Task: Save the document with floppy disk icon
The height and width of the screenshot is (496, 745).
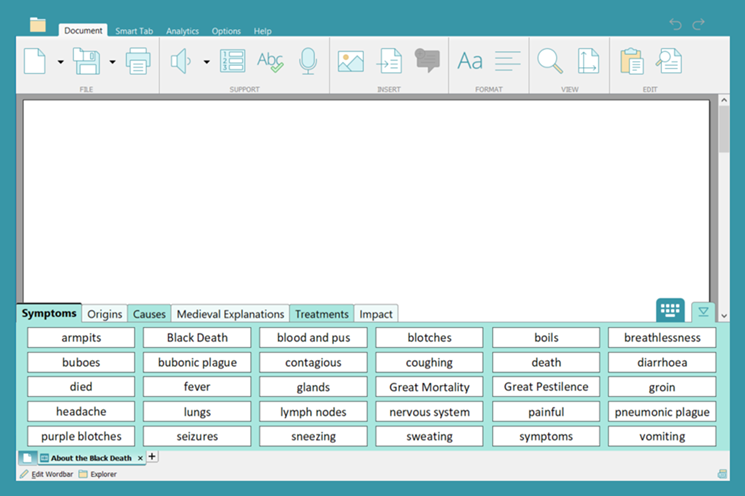Action: (x=86, y=61)
